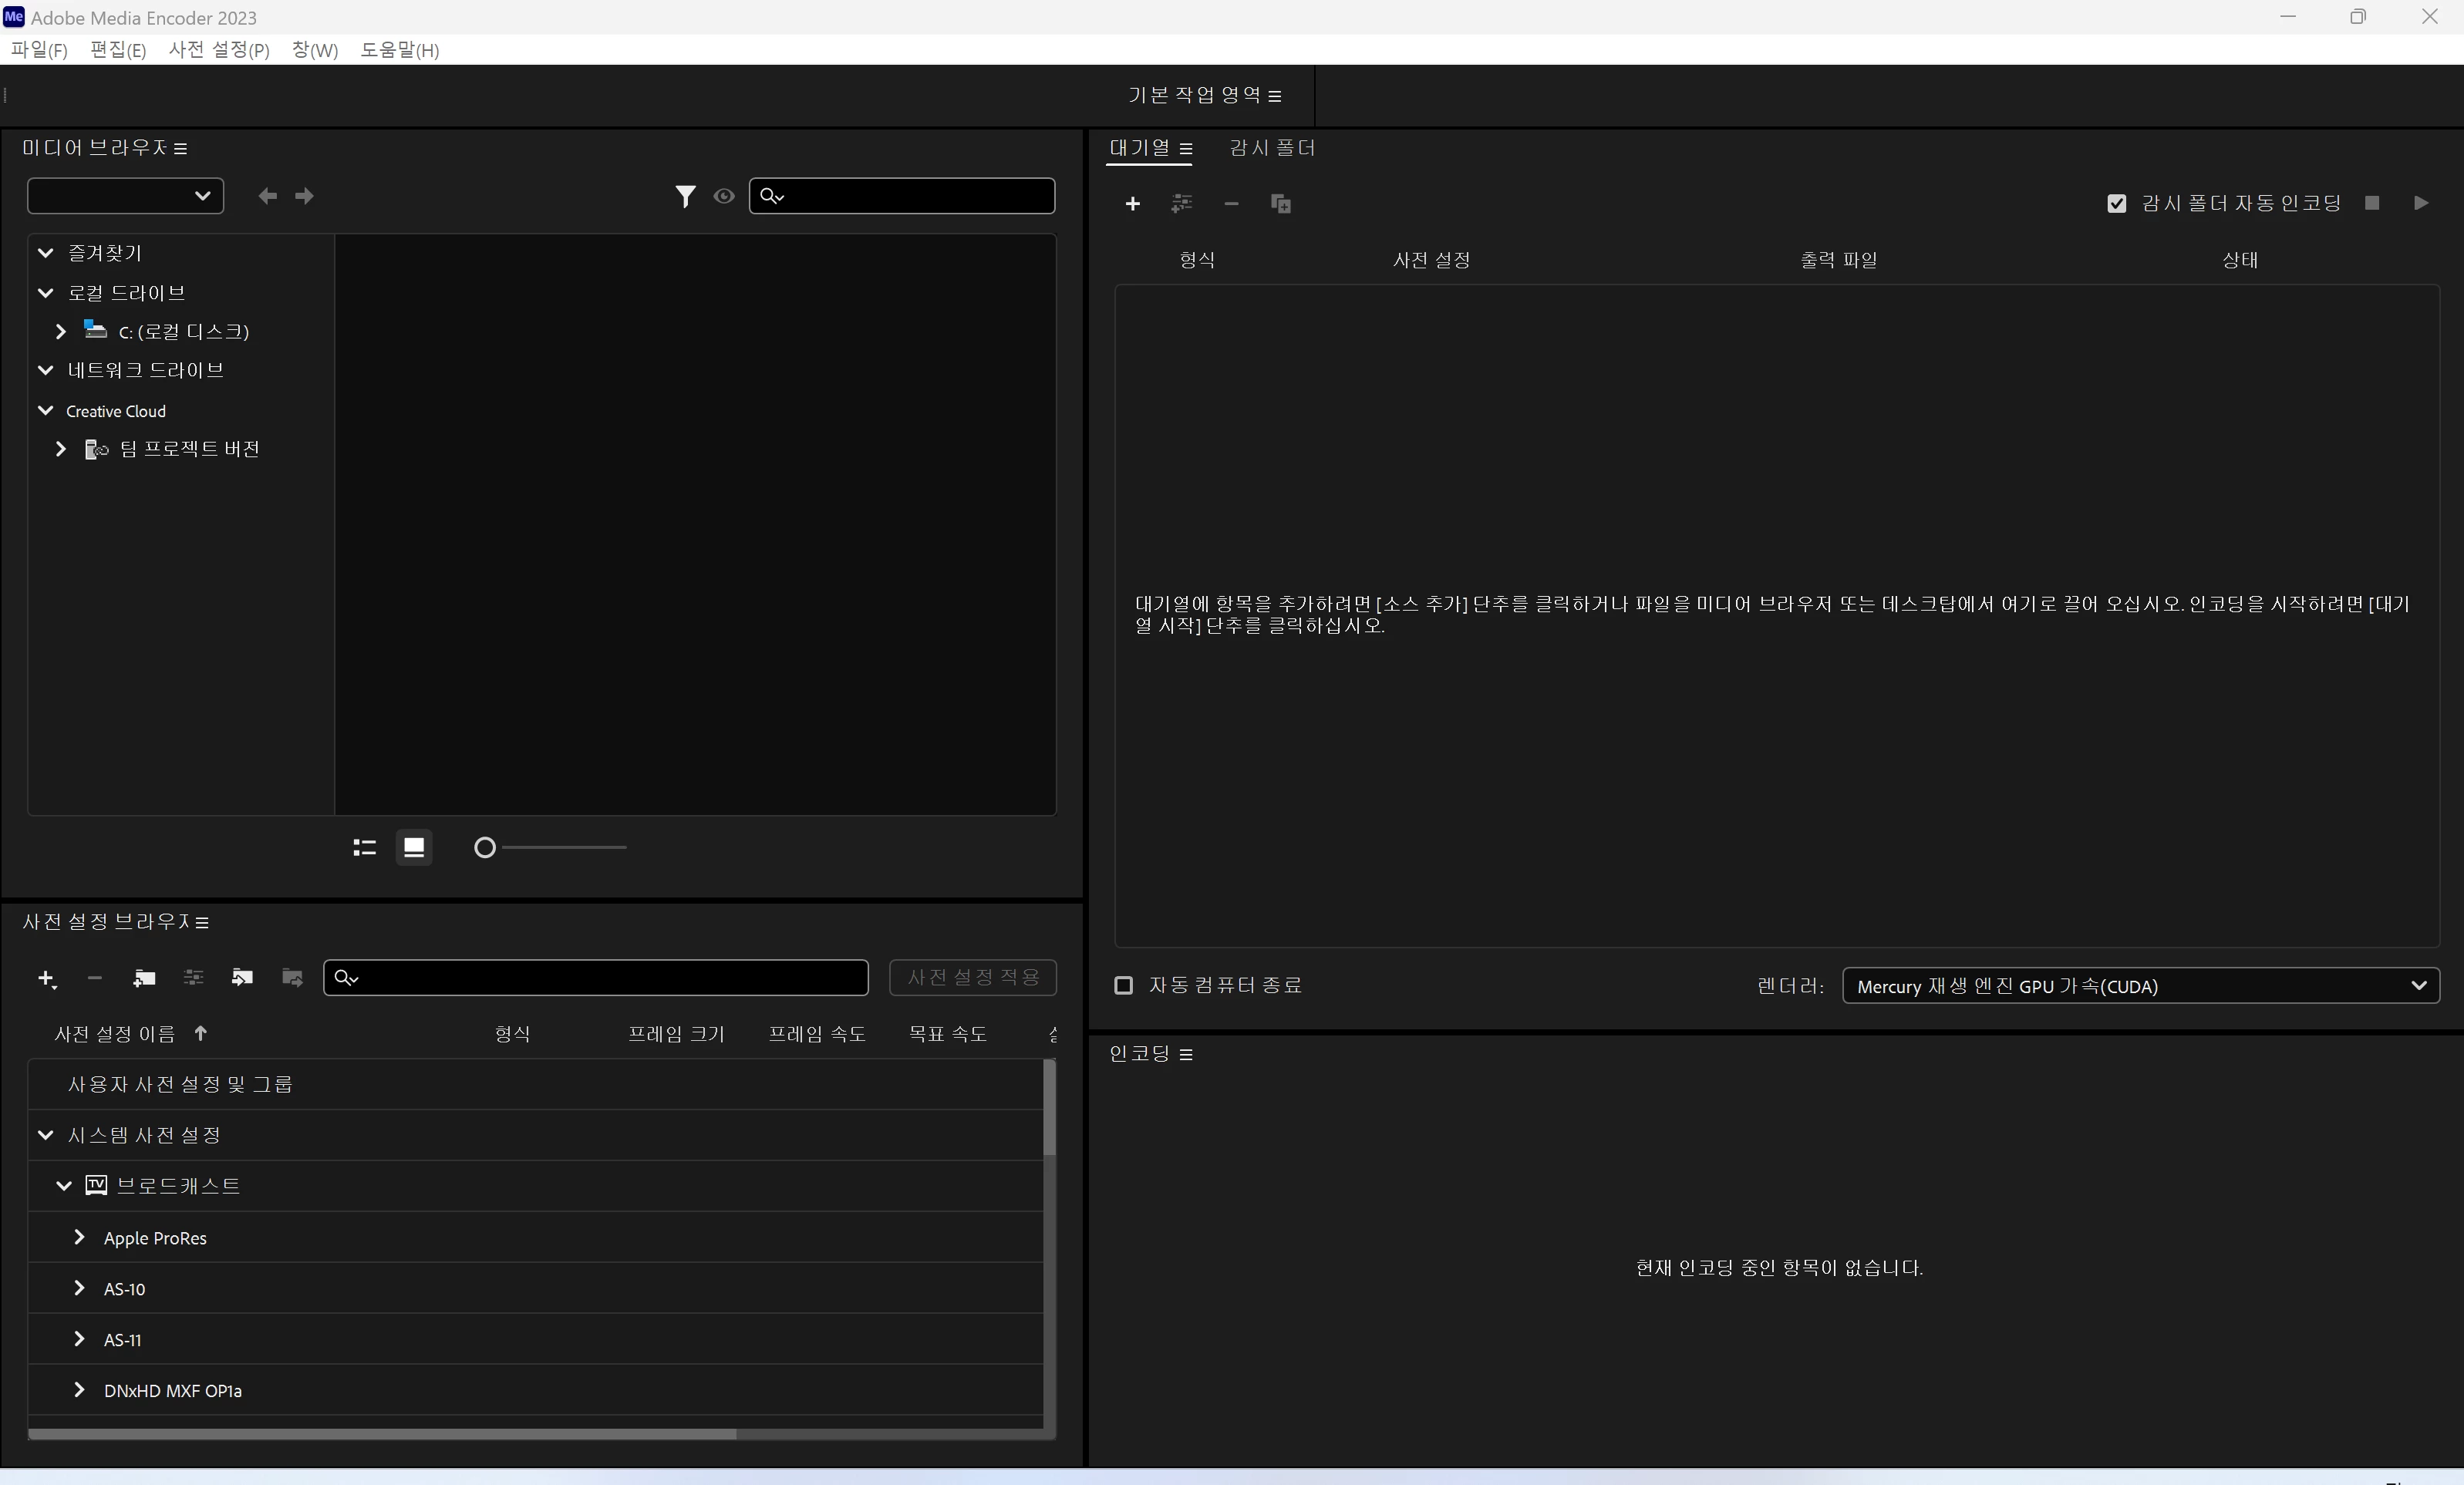Click the Add Source plus icon in queue
The image size is (2464, 1485).
click(1132, 204)
